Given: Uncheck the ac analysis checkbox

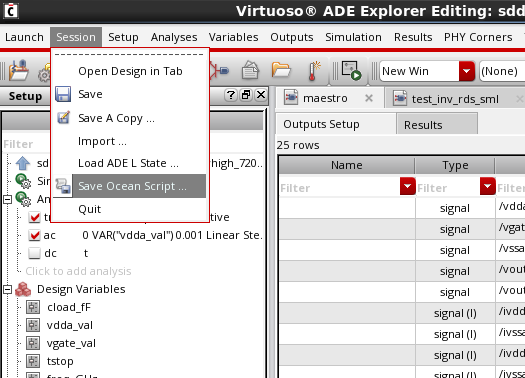Looking at the screenshot, I should tap(34, 235).
